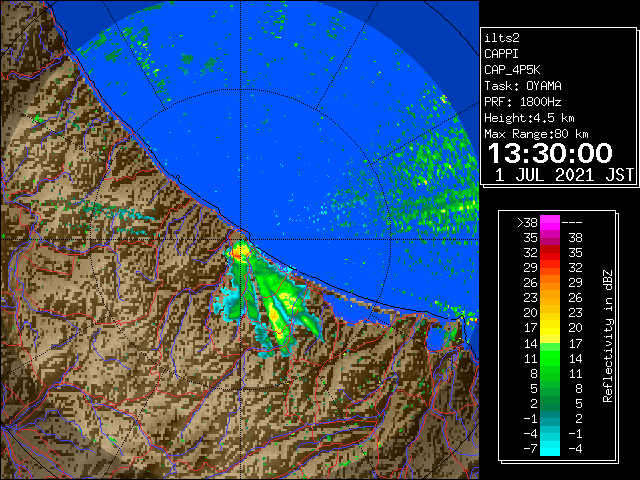
Task: Click the orange 26 legend color band
Action: tap(550, 283)
